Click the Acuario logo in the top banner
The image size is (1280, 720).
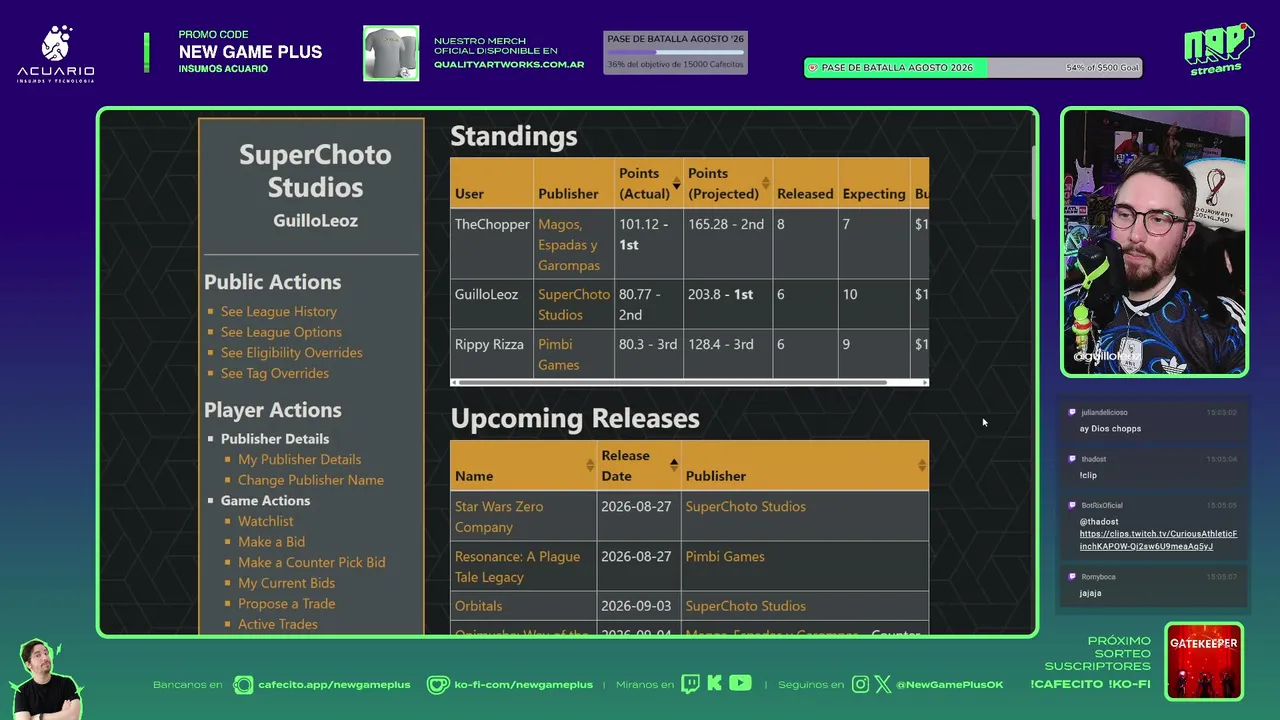pos(56,54)
